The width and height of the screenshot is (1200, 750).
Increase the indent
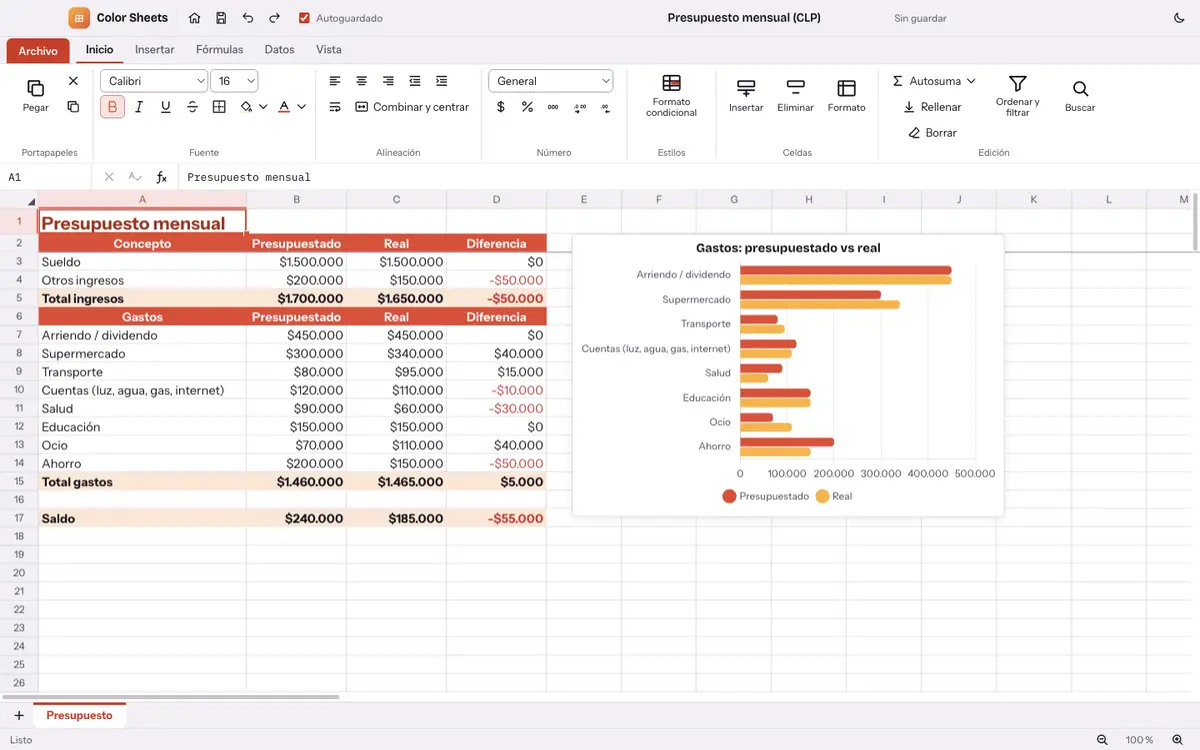[x=441, y=81]
